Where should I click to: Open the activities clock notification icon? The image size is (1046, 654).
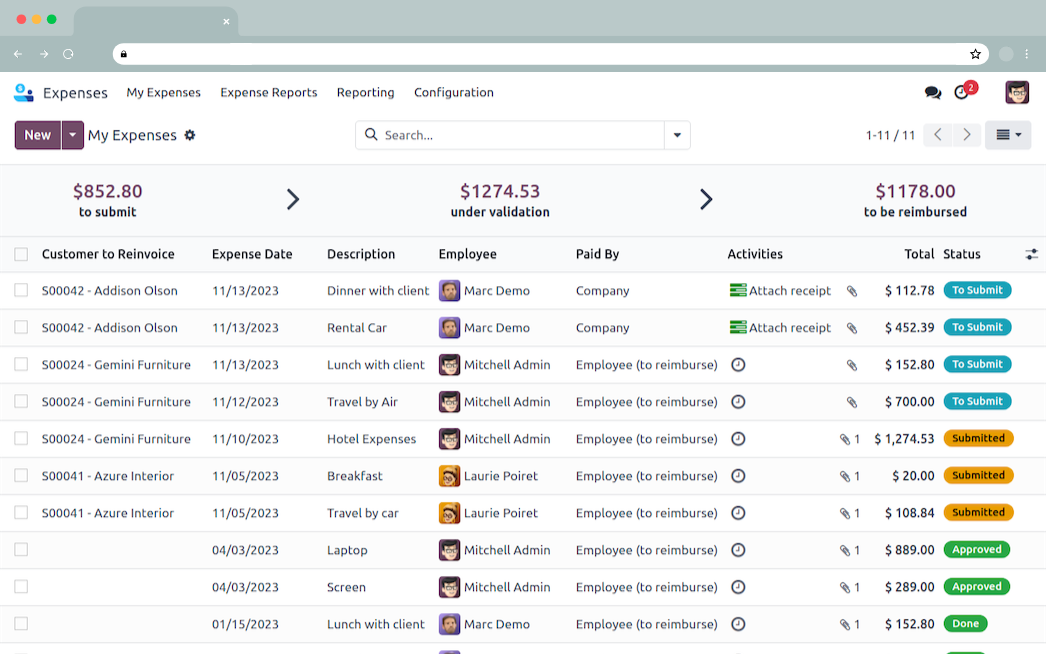(962, 93)
